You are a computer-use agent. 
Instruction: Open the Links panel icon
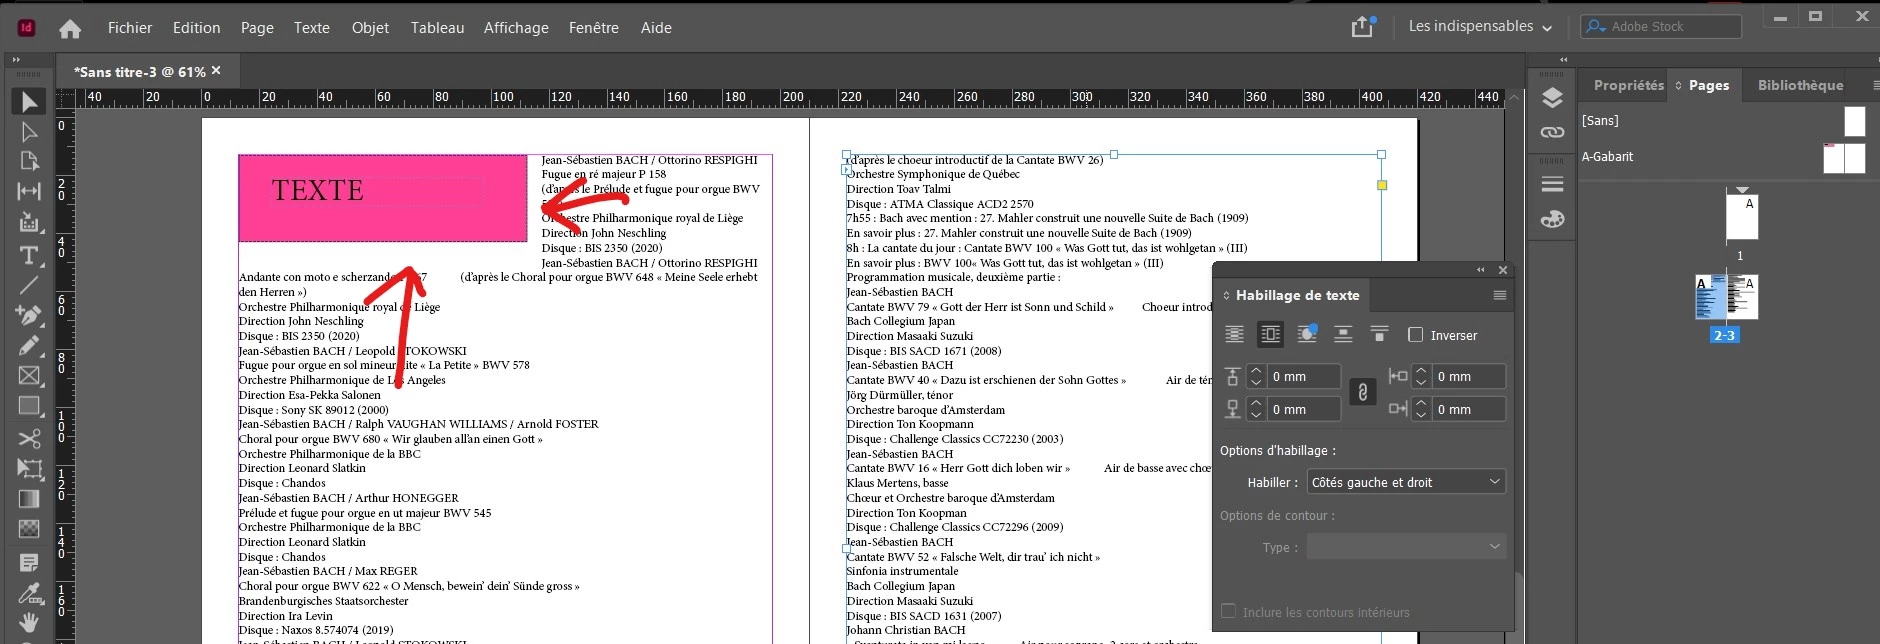(1552, 132)
